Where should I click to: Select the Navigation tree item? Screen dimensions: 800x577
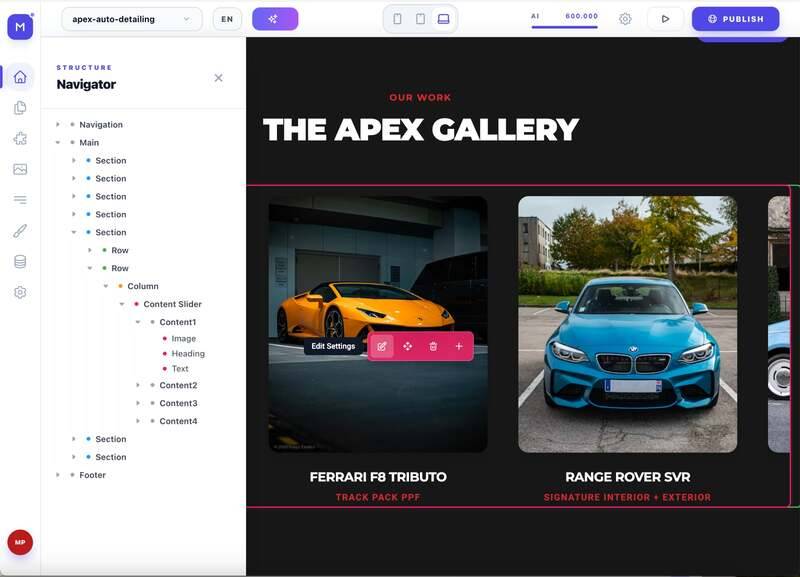point(101,124)
